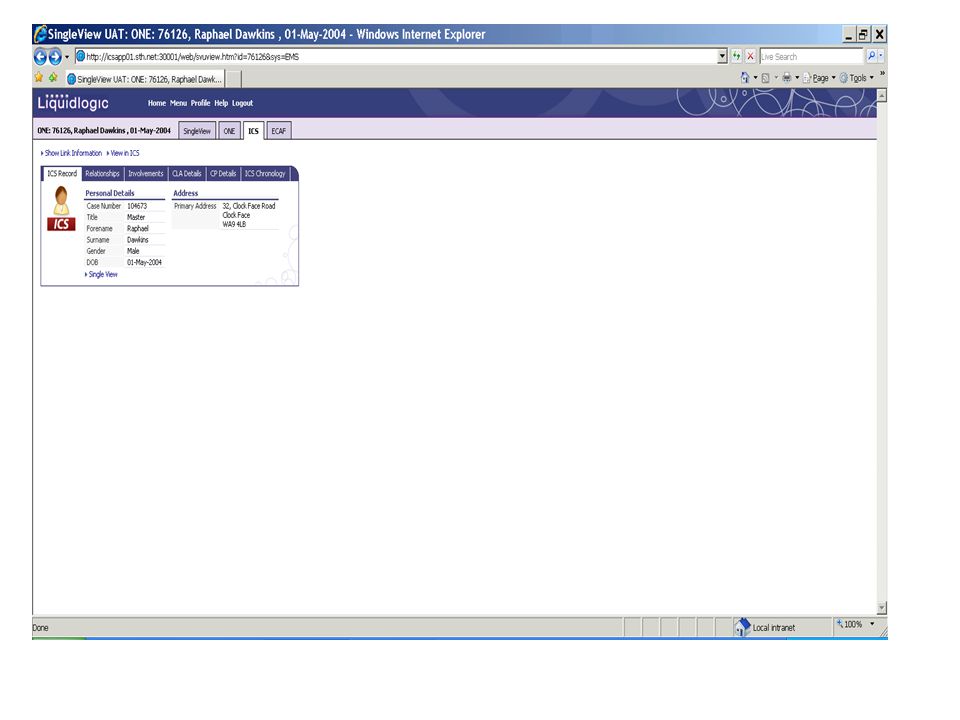
Task: Refresh the page with the green arrows icon
Action: [737, 56]
